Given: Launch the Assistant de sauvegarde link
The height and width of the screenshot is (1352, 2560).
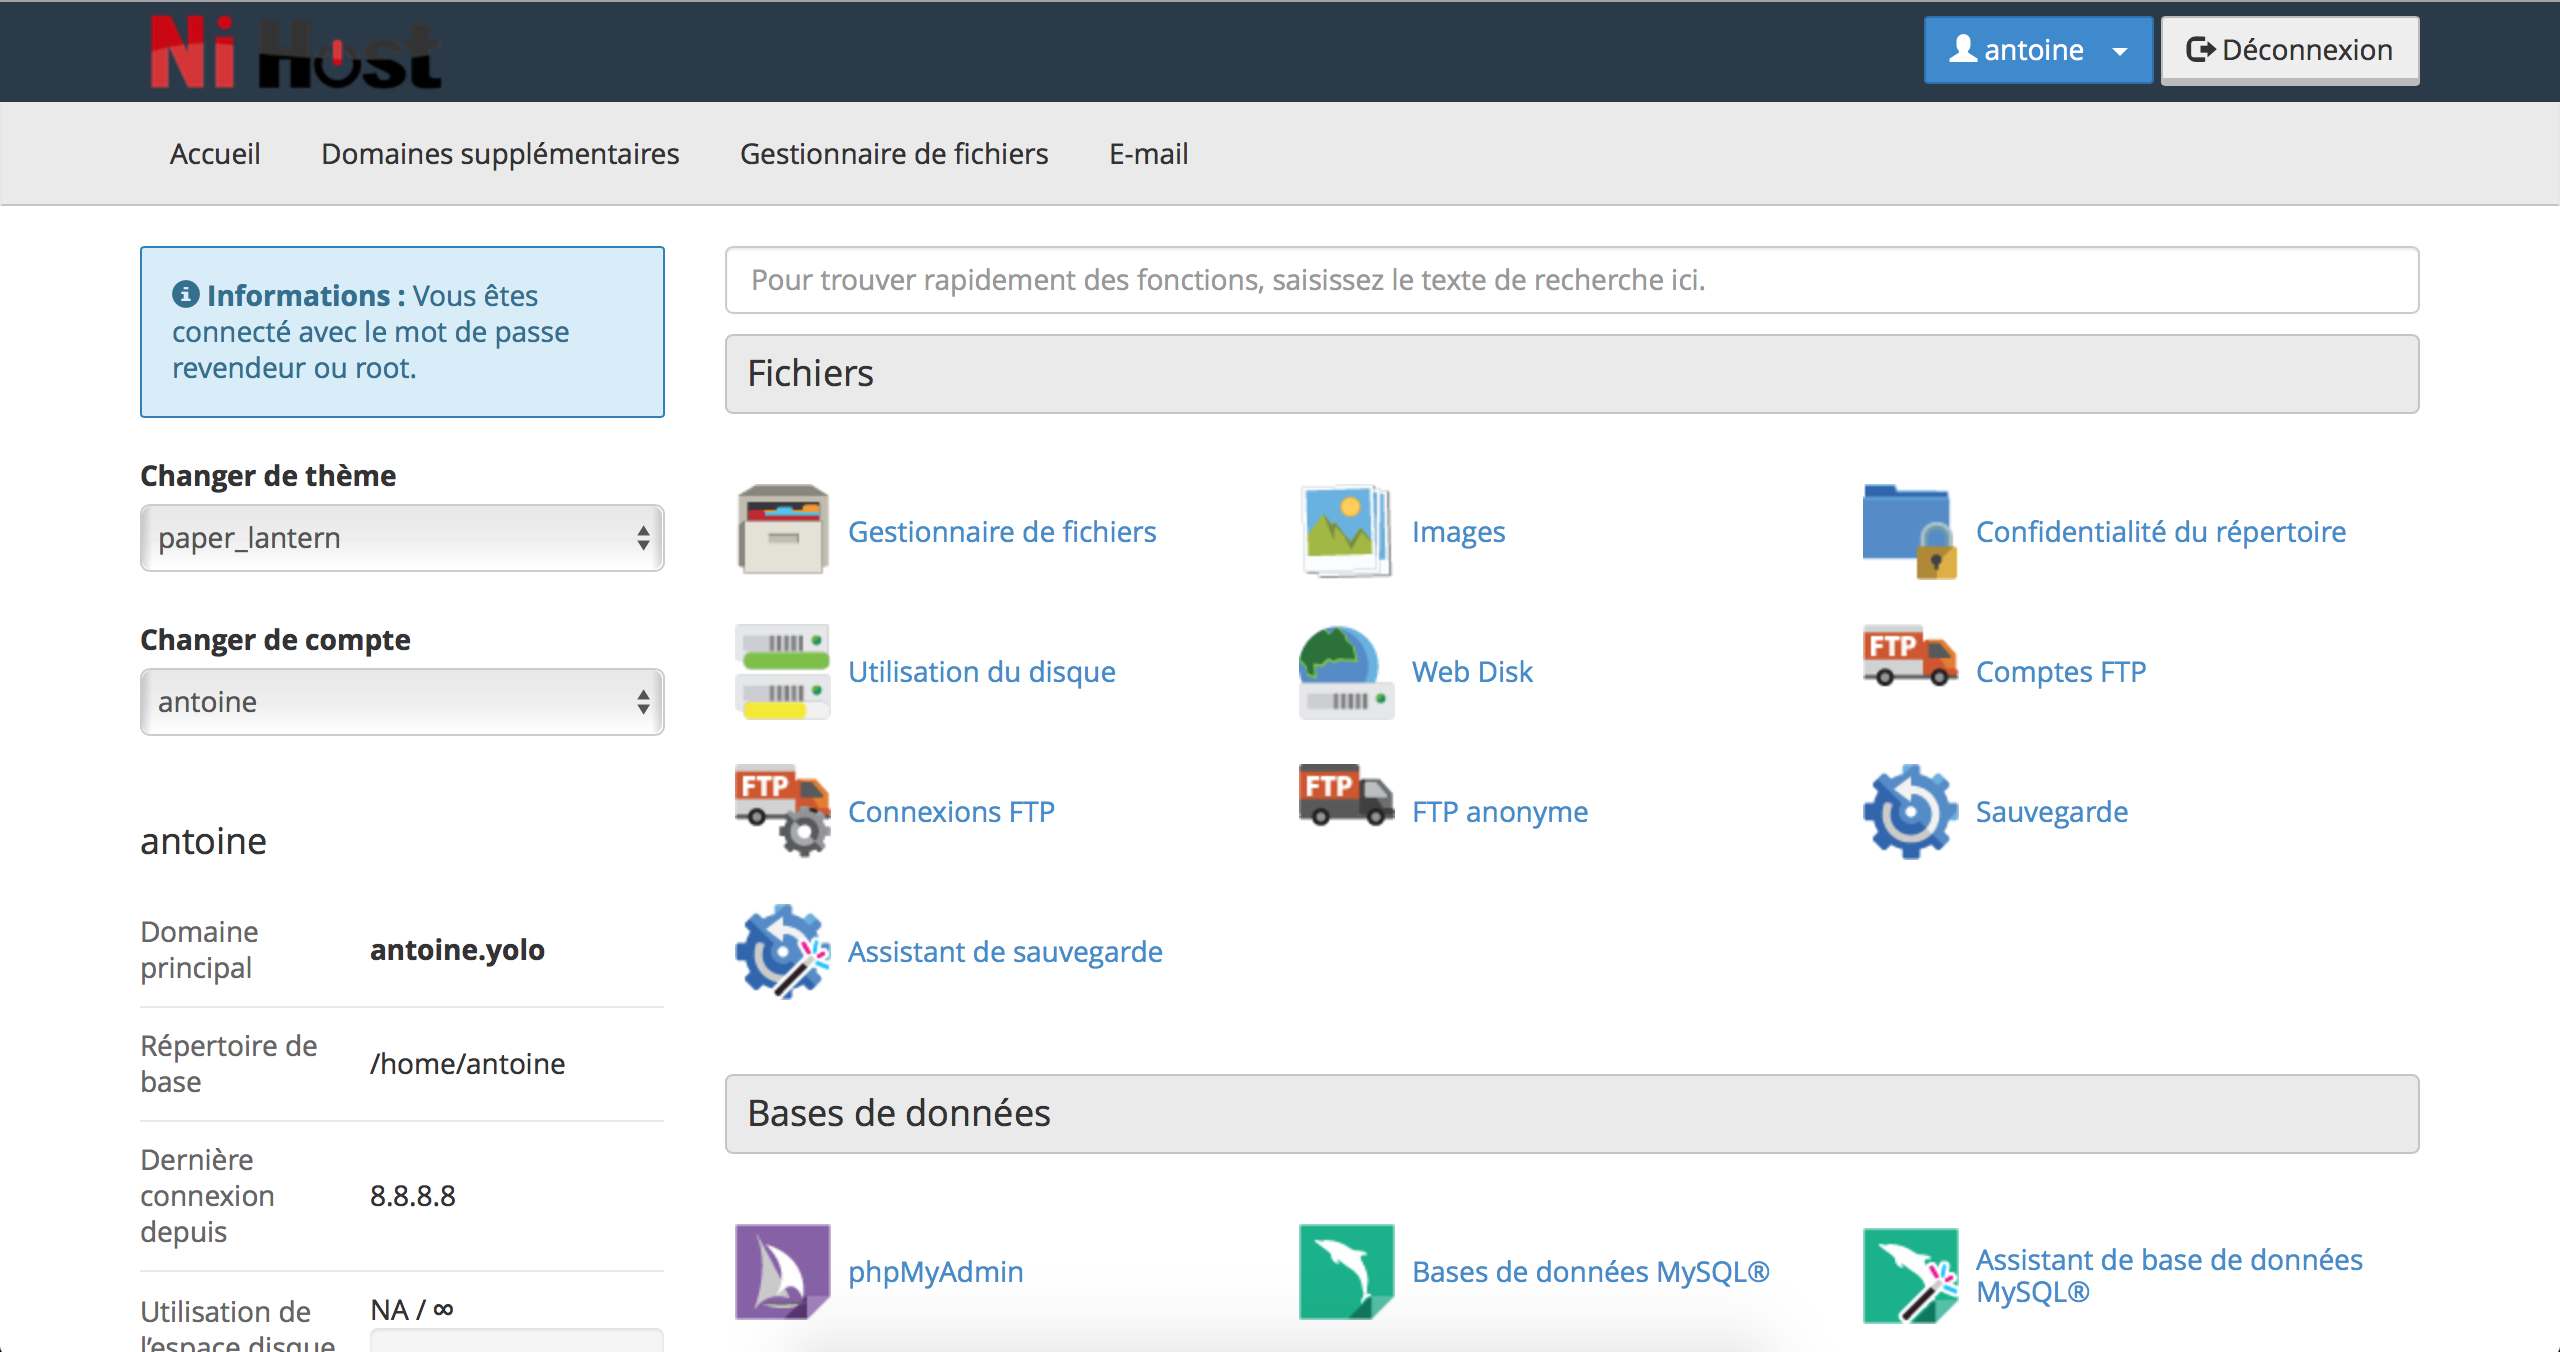Looking at the screenshot, I should [x=1005, y=952].
